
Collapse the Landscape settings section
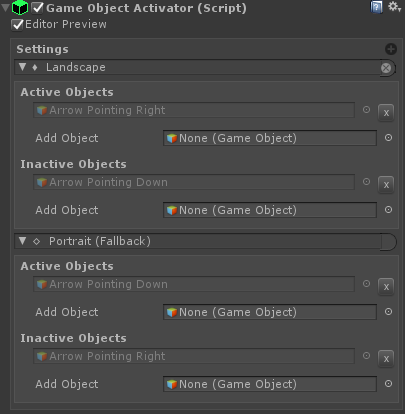pyautogui.click(x=22, y=67)
